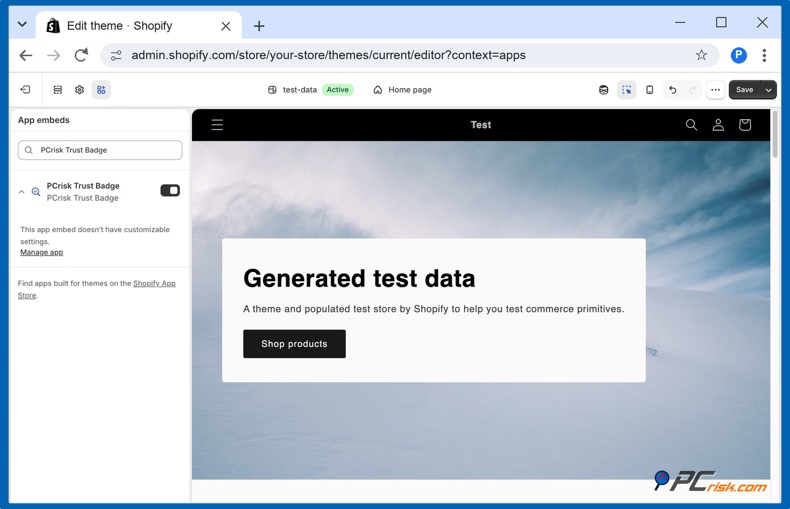
Task: Click the Generated test data heading
Action: (x=359, y=278)
